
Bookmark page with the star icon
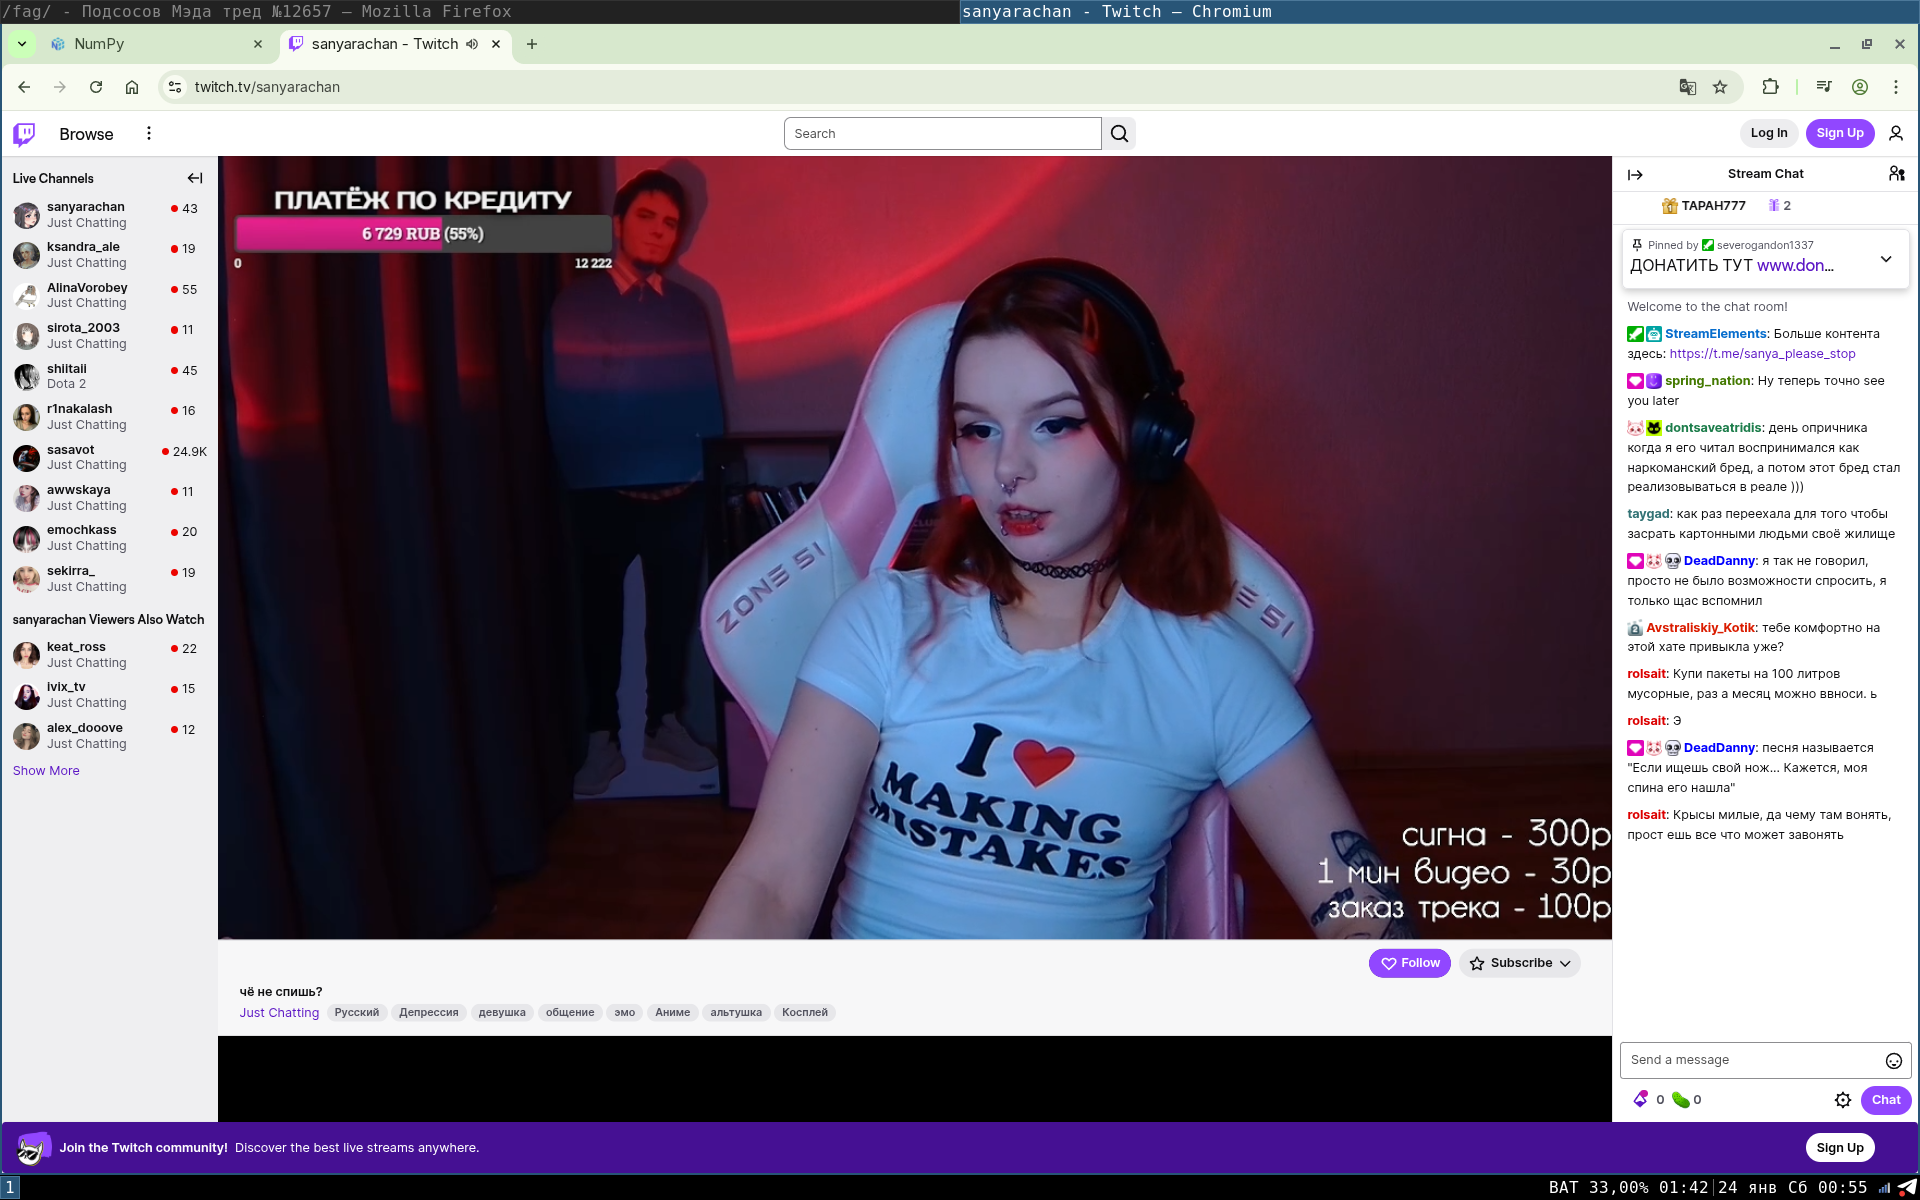click(1720, 87)
